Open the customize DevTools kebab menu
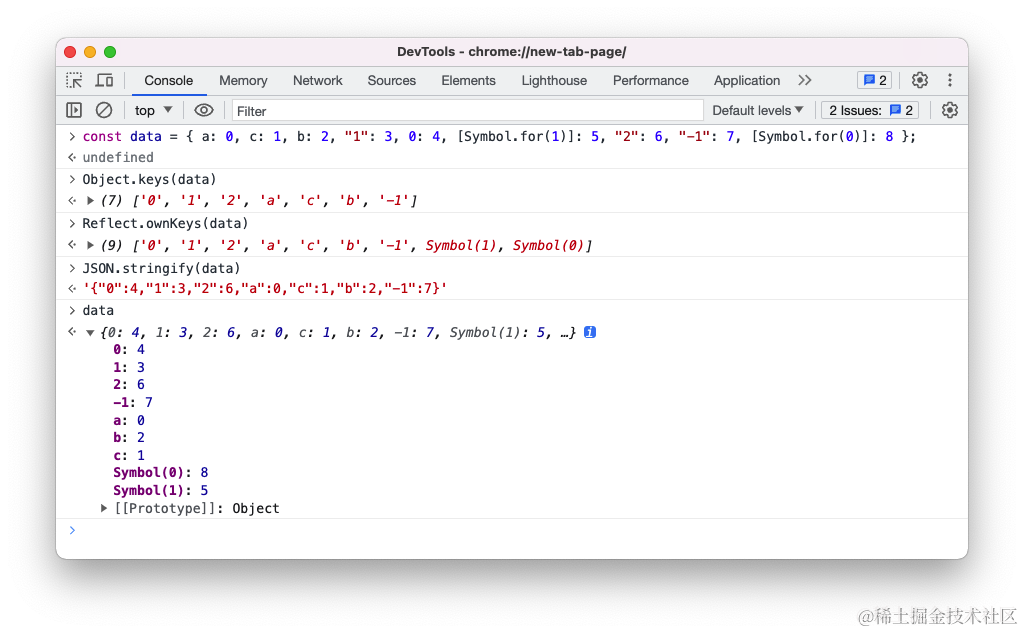Image resolution: width=1024 pixels, height=633 pixels. (x=950, y=80)
